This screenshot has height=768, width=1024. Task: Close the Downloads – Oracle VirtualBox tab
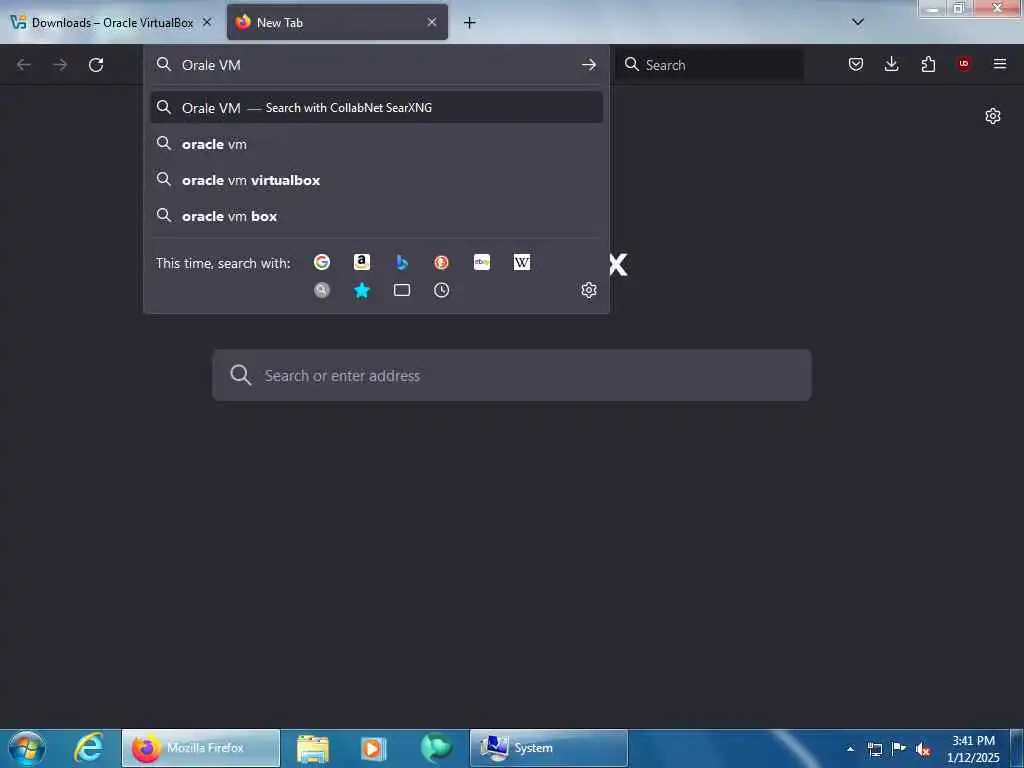coord(206,22)
